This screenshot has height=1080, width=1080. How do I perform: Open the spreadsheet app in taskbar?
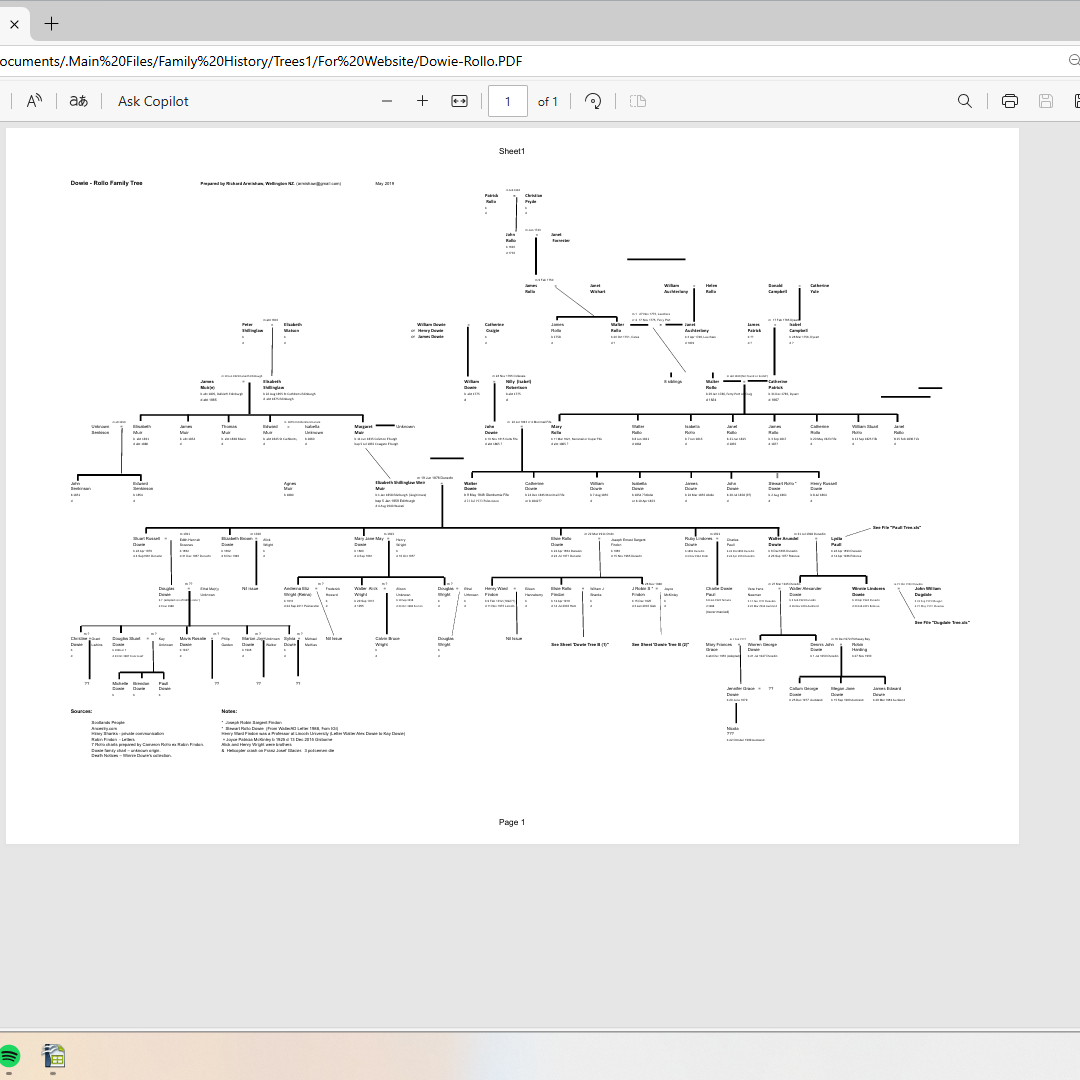coord(53,1056)
